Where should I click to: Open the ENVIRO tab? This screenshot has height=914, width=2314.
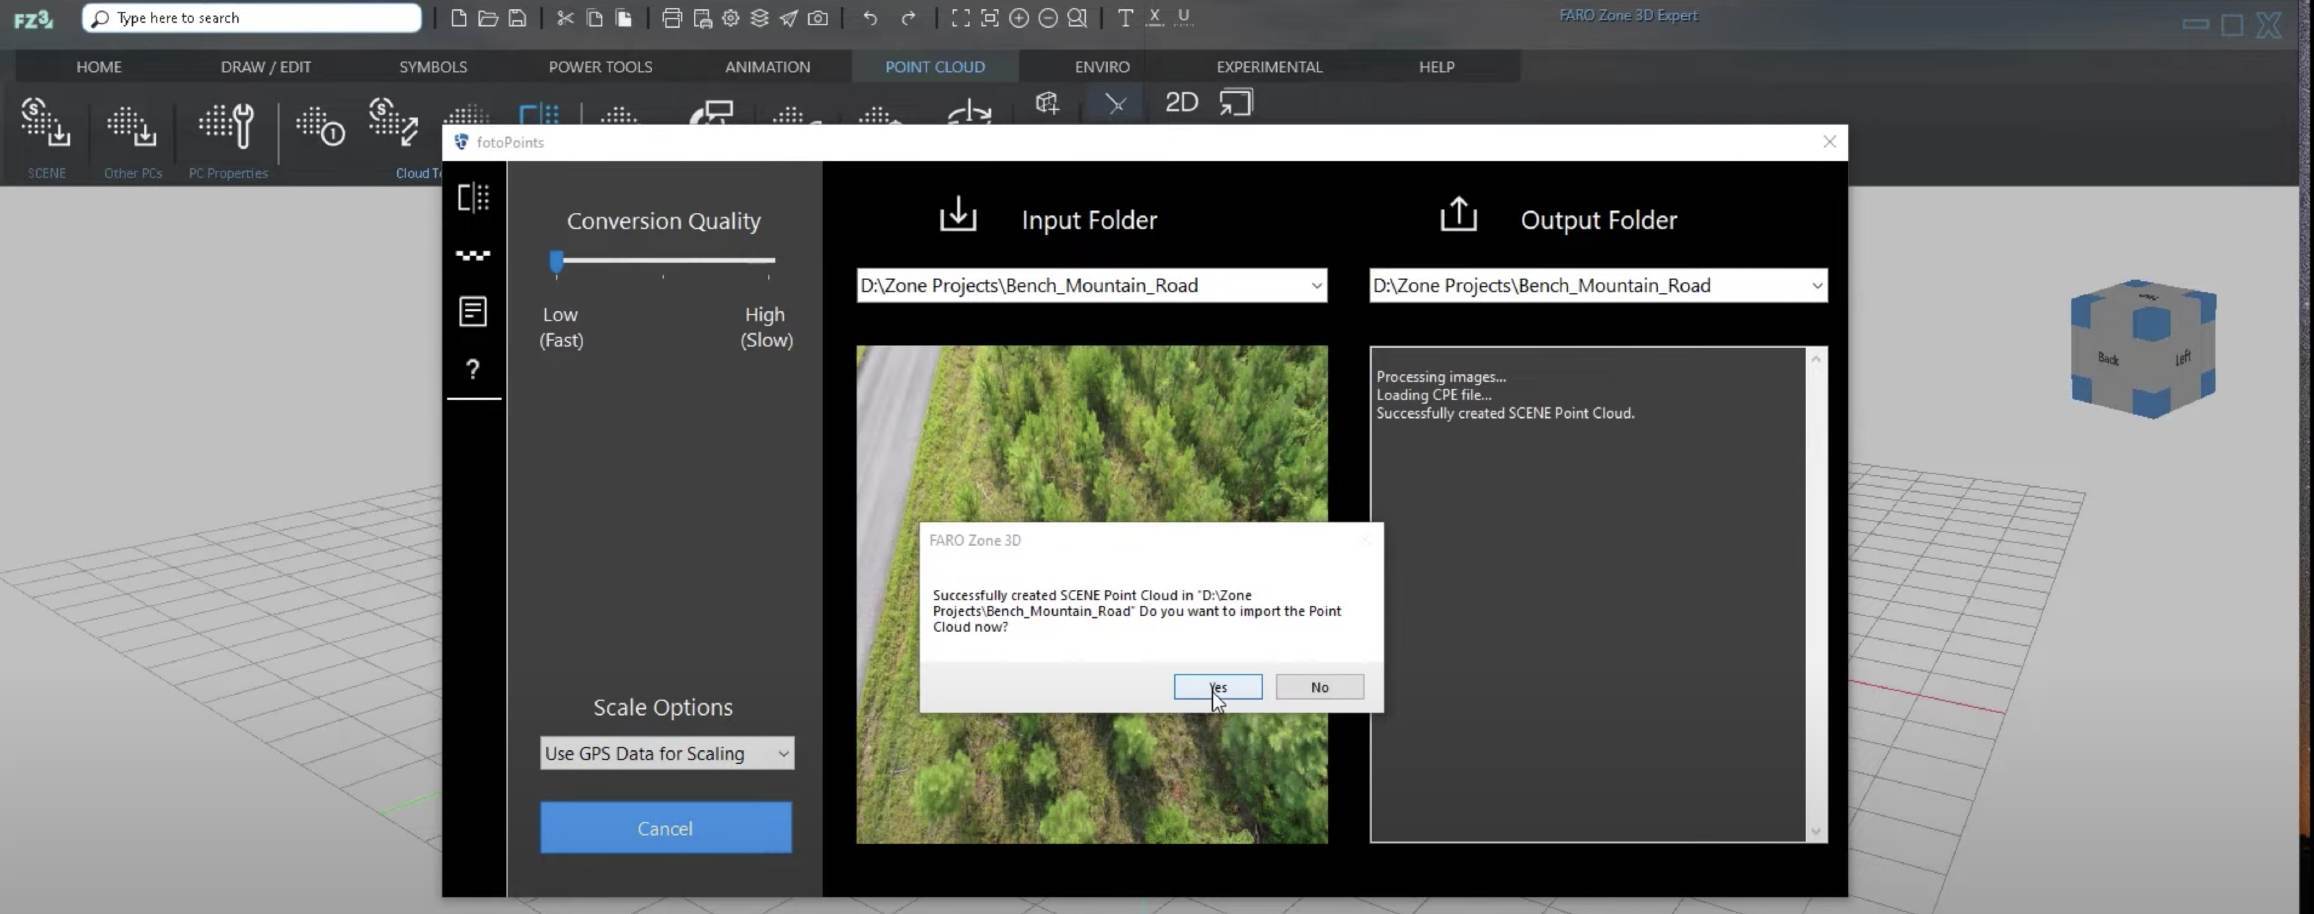tap(1102, 67)
